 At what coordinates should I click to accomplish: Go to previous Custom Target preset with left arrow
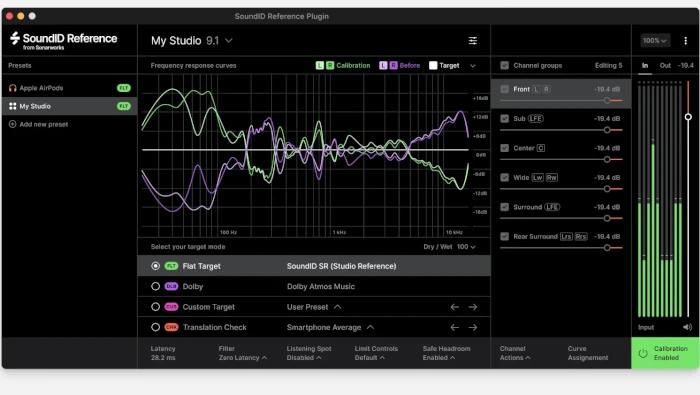click(454, 307)
